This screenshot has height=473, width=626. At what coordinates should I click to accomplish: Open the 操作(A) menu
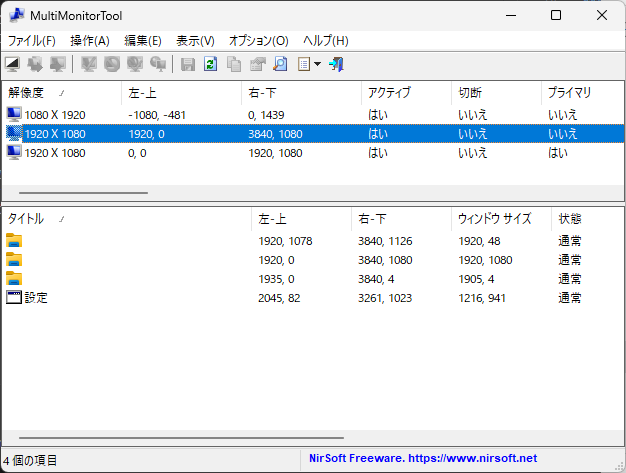pos(90,41)
